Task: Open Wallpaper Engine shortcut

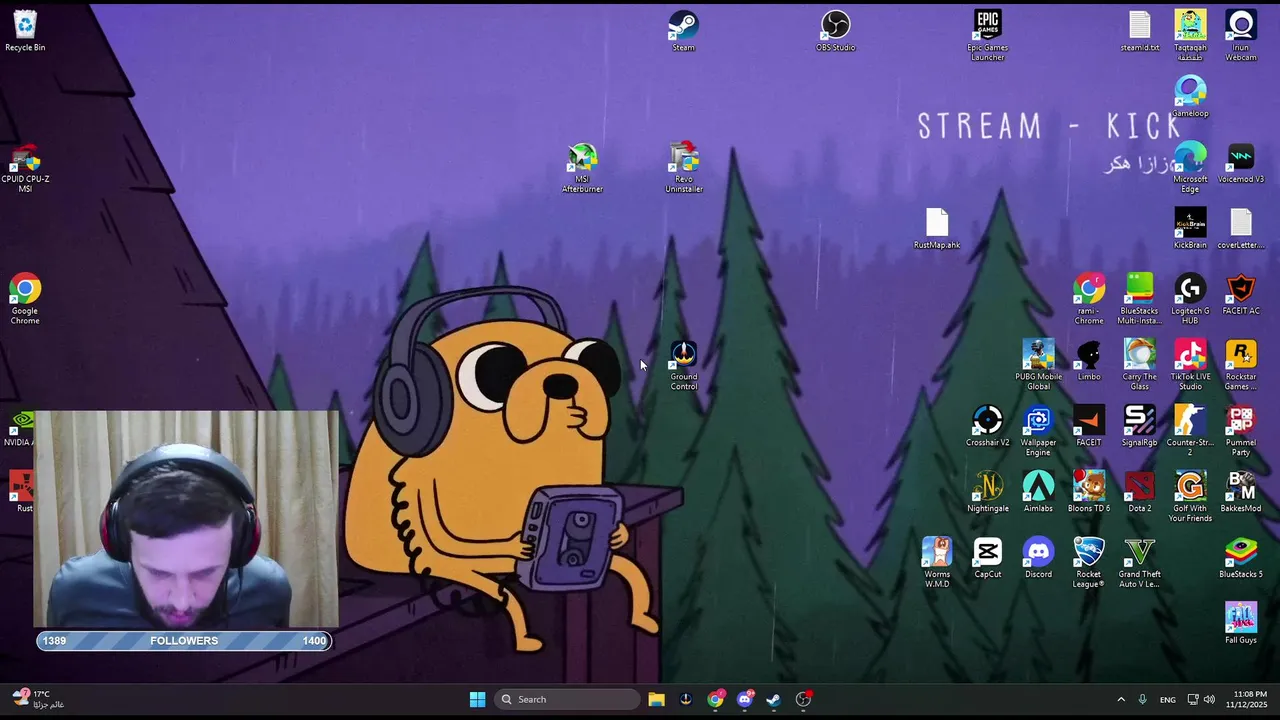Action: 1038,431
